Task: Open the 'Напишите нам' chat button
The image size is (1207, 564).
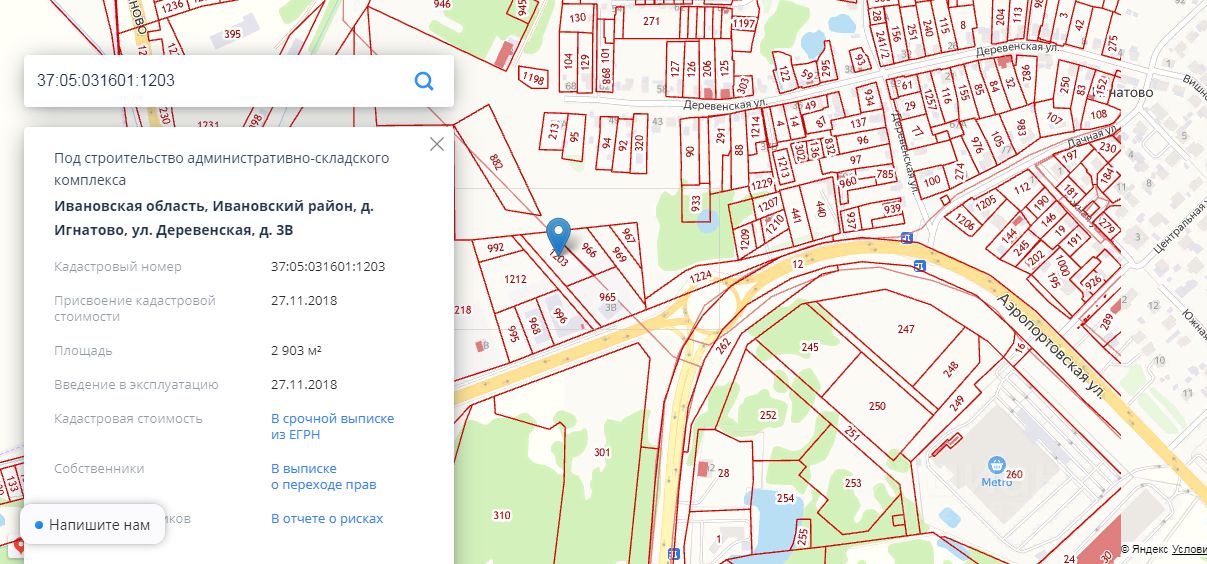Action: 92,525
